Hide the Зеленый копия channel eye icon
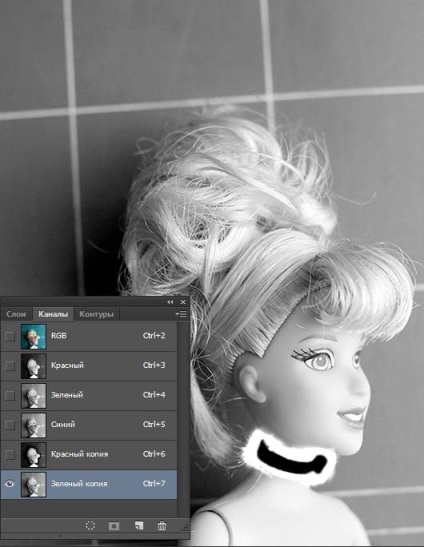The image size is (424, 547). [10, 484]
